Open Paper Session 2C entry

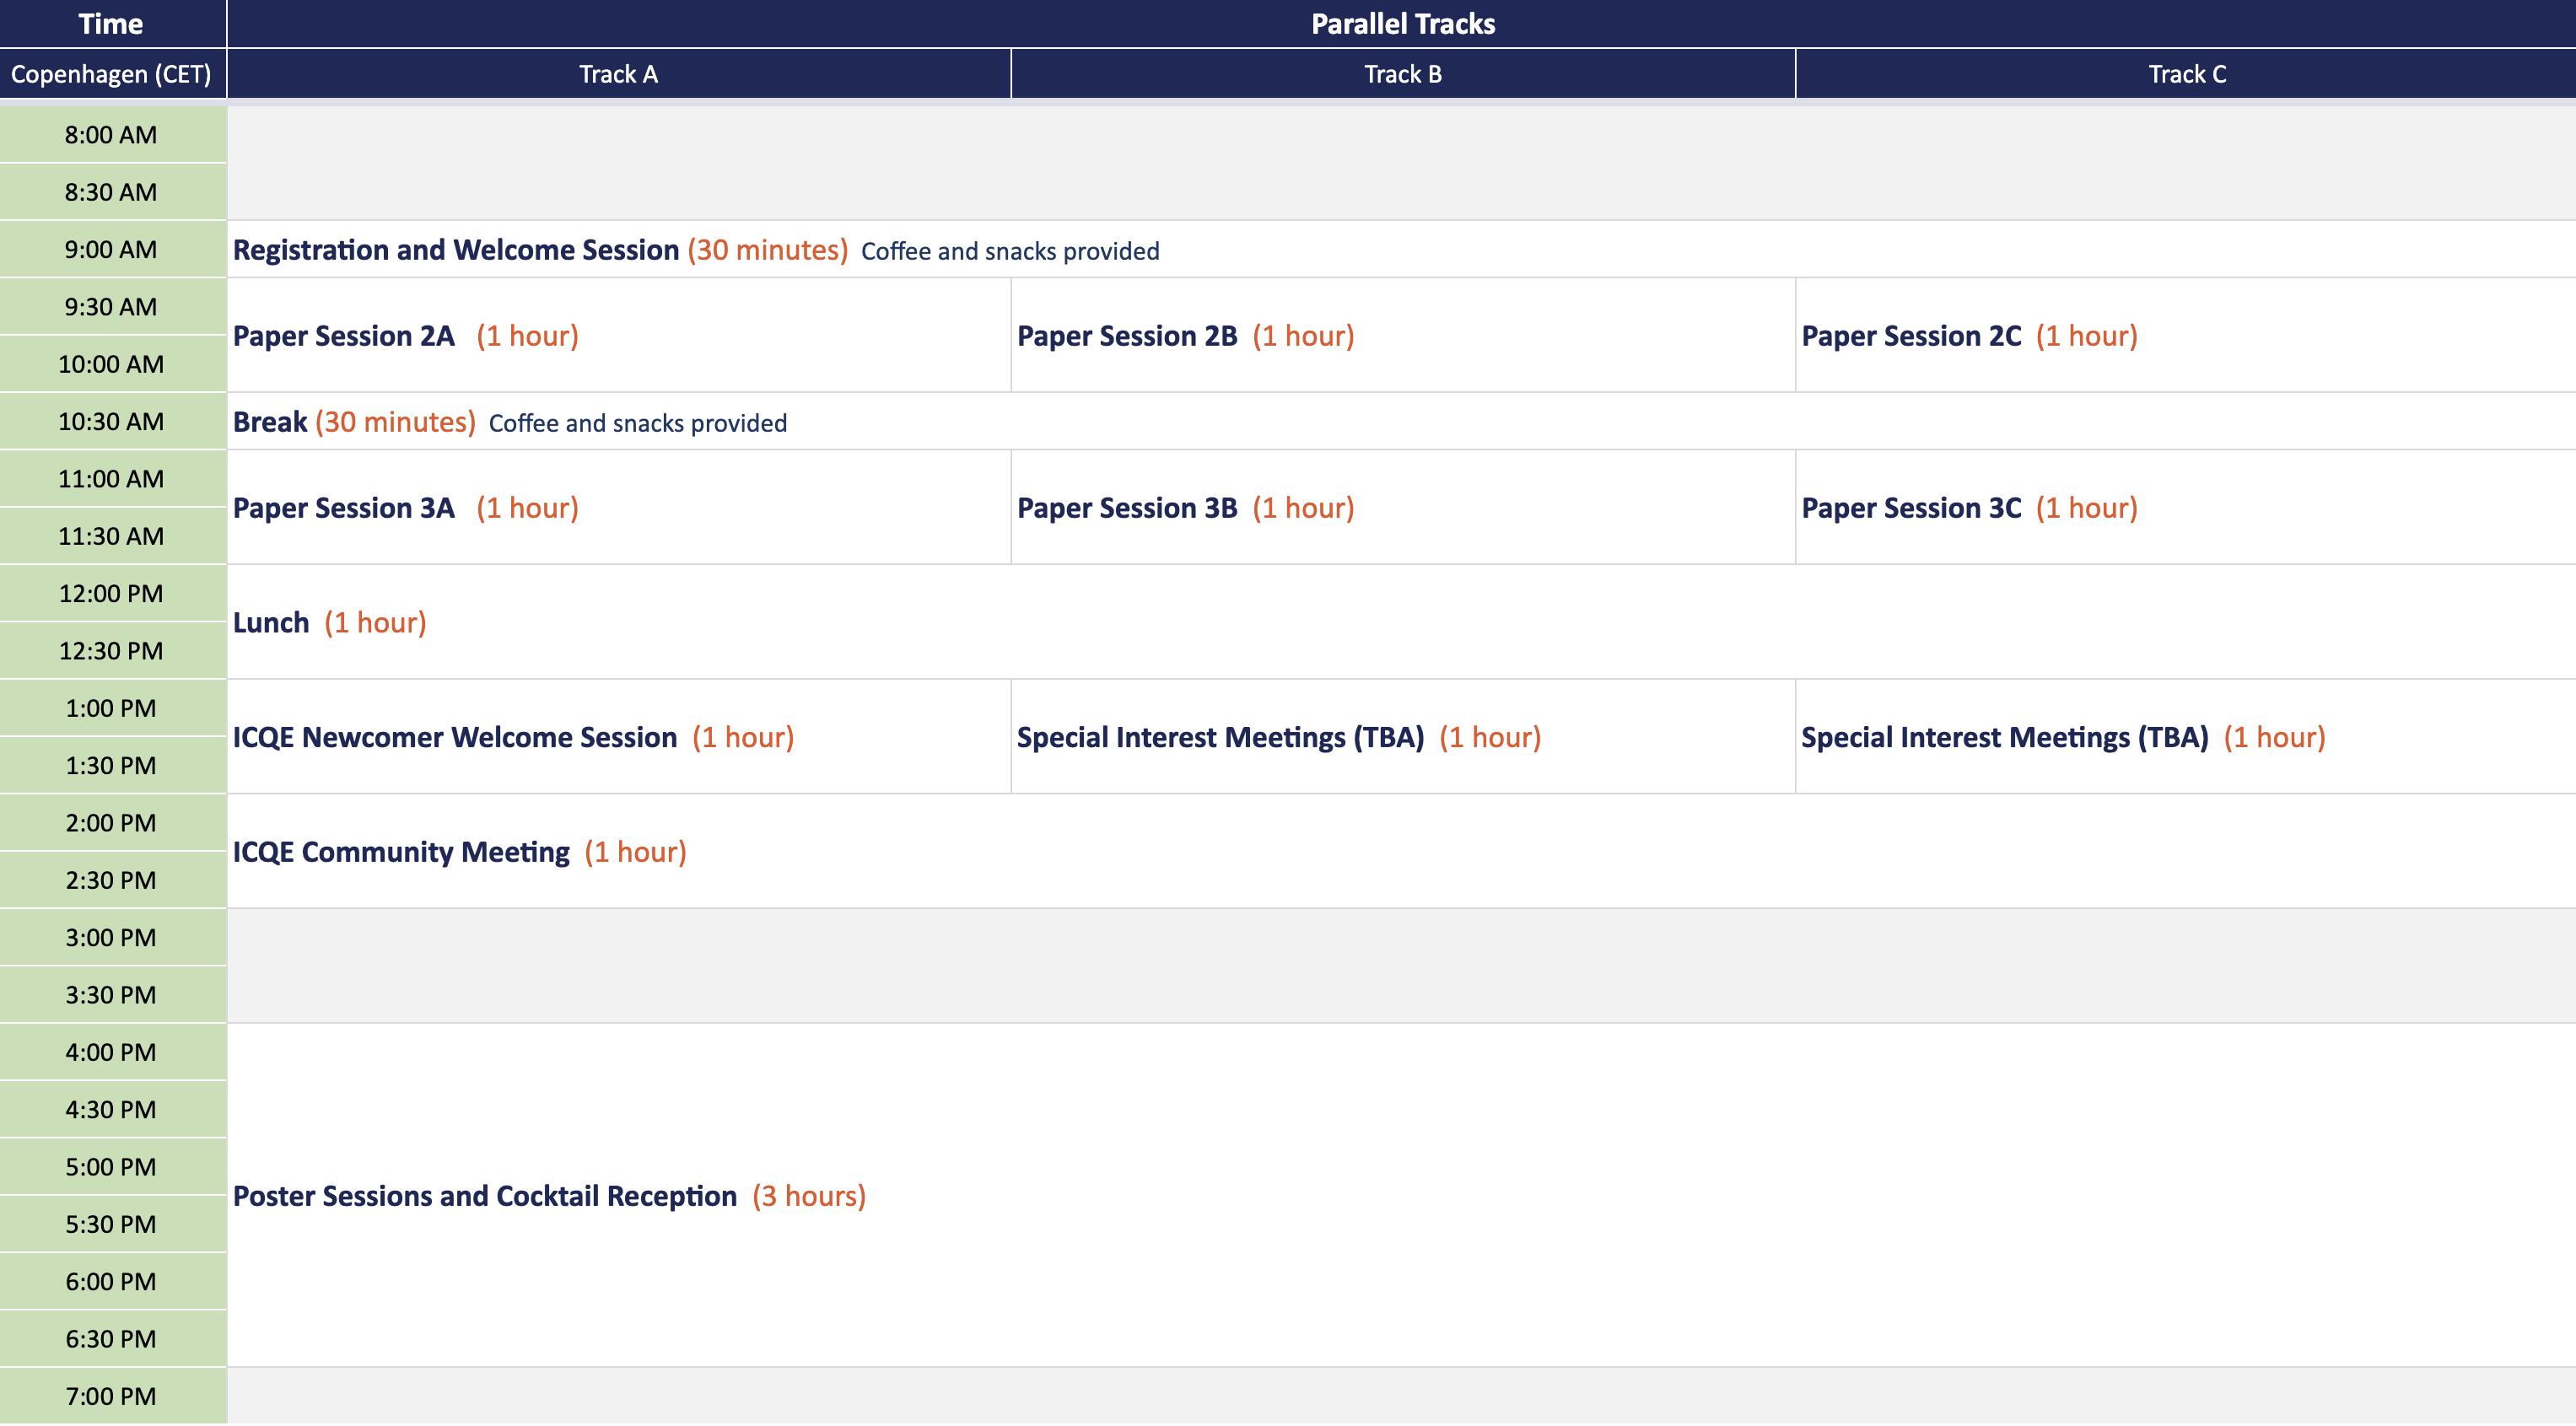pos(2187,335)
